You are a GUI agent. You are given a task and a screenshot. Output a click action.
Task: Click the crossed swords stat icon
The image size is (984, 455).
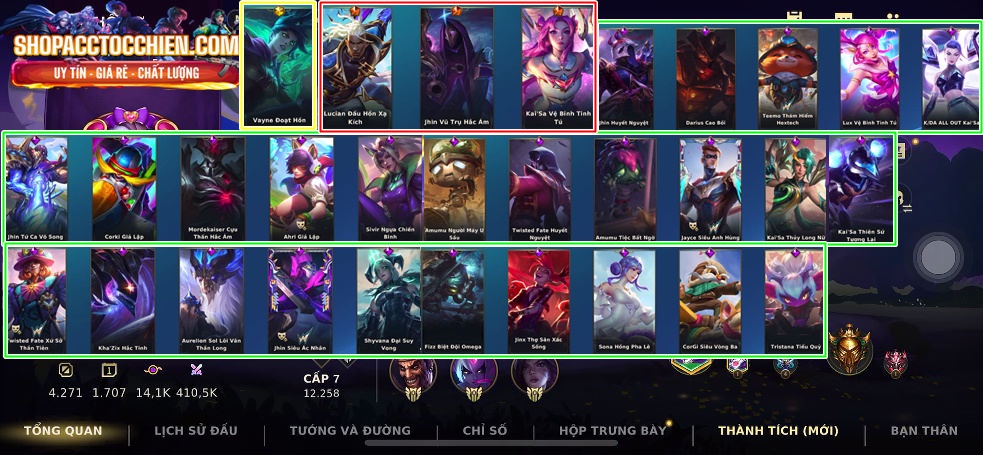pos(196,370)
